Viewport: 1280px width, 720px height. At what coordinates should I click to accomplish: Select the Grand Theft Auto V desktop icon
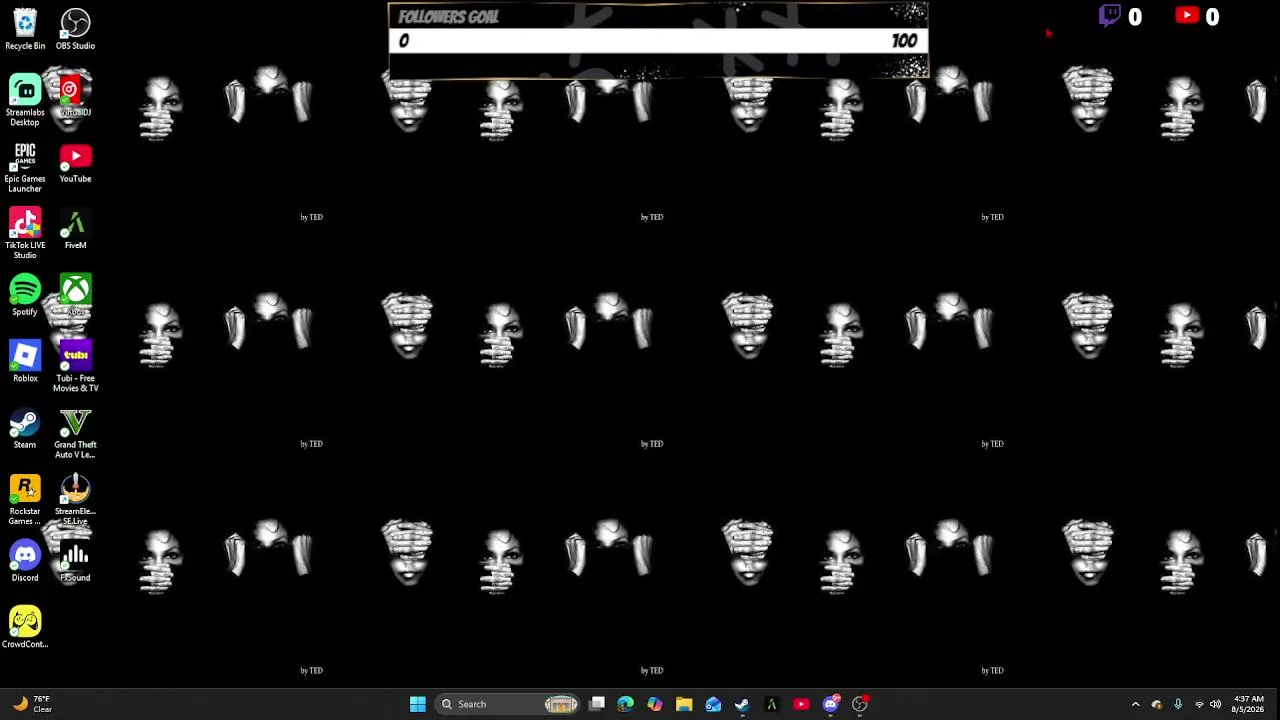[x=75, y=433]
